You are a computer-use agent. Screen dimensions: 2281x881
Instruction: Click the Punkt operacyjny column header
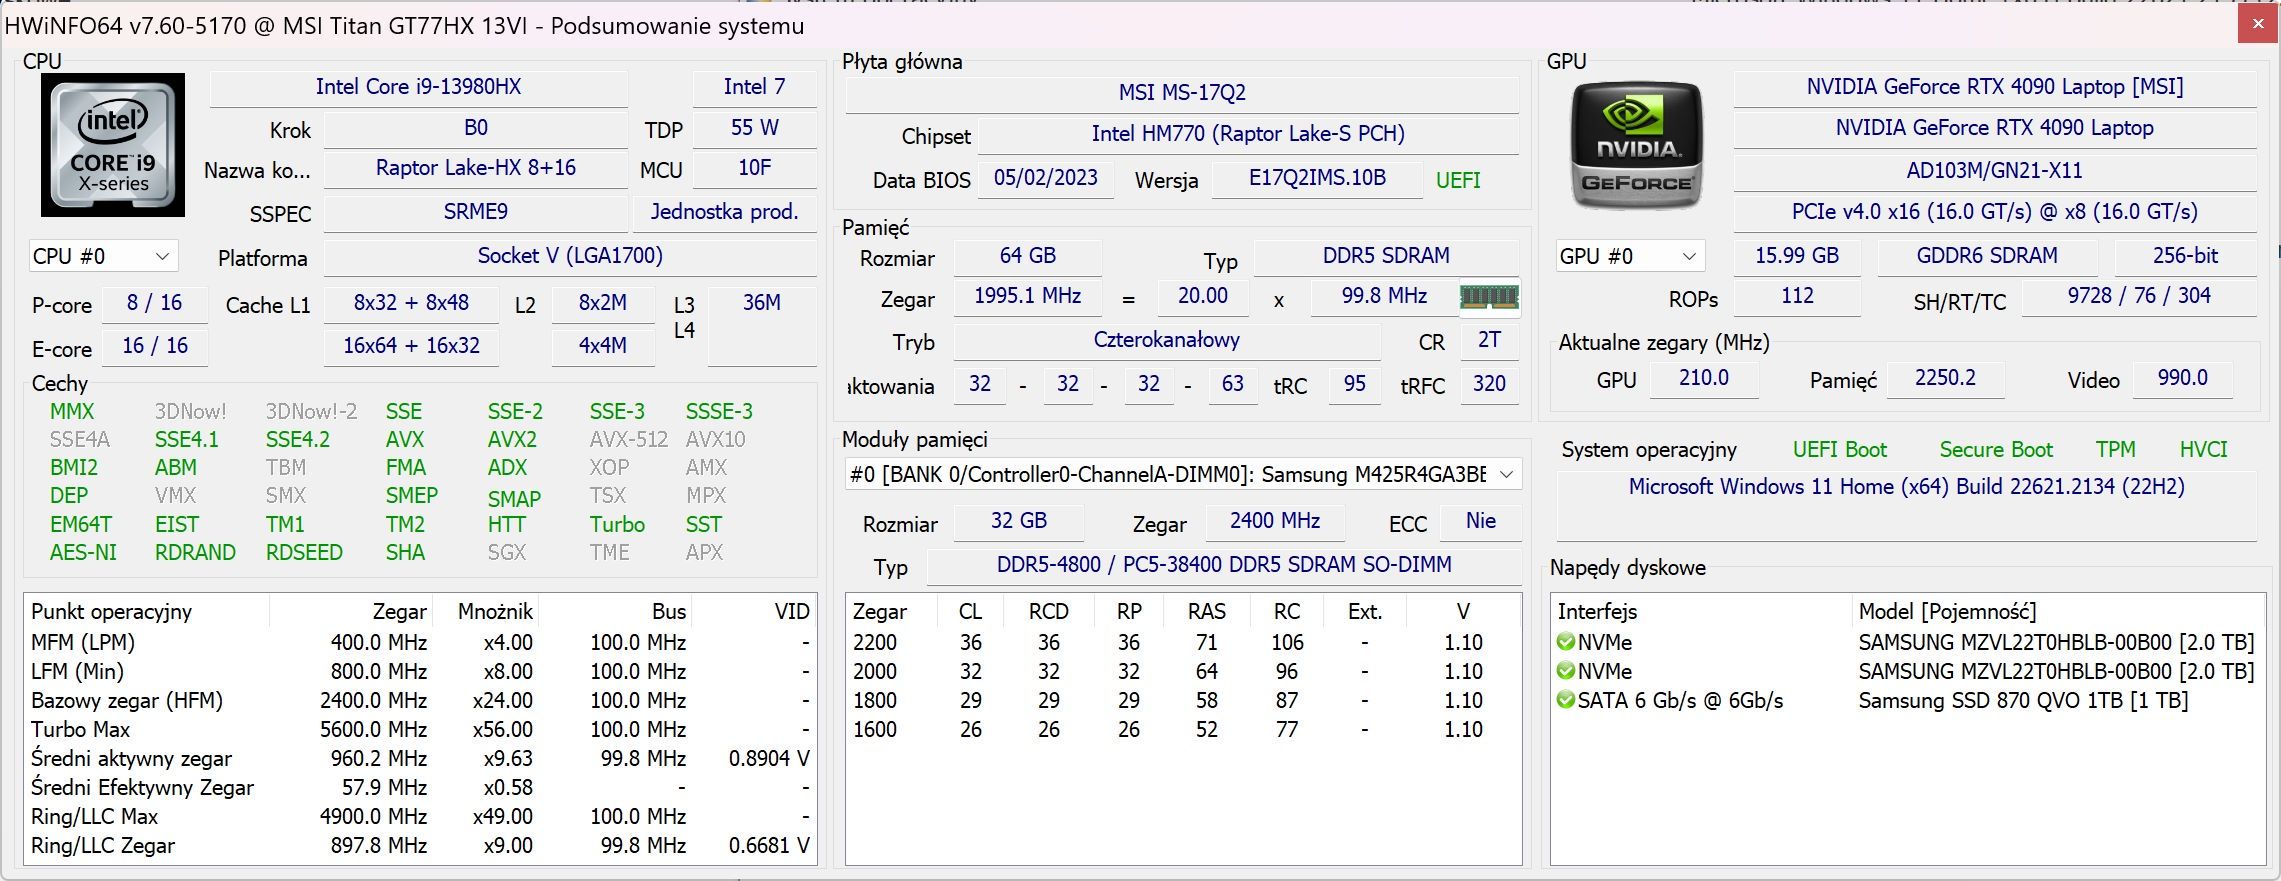[x=148, y=612]
